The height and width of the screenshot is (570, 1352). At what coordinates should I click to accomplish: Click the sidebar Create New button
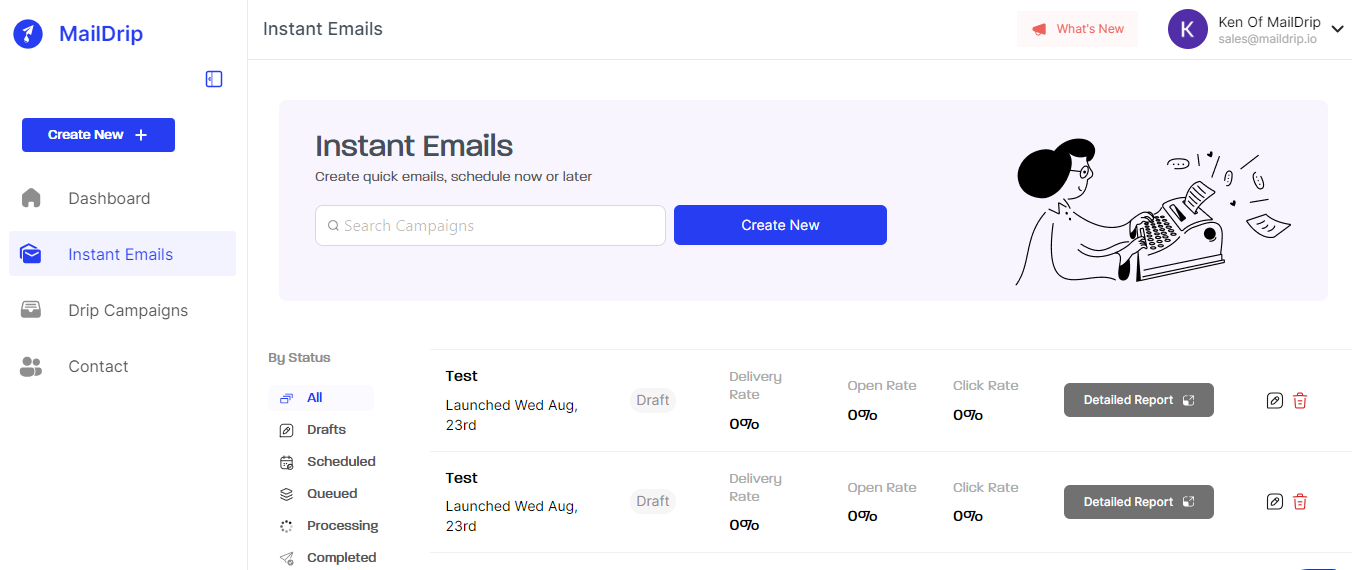click(98, 135)
